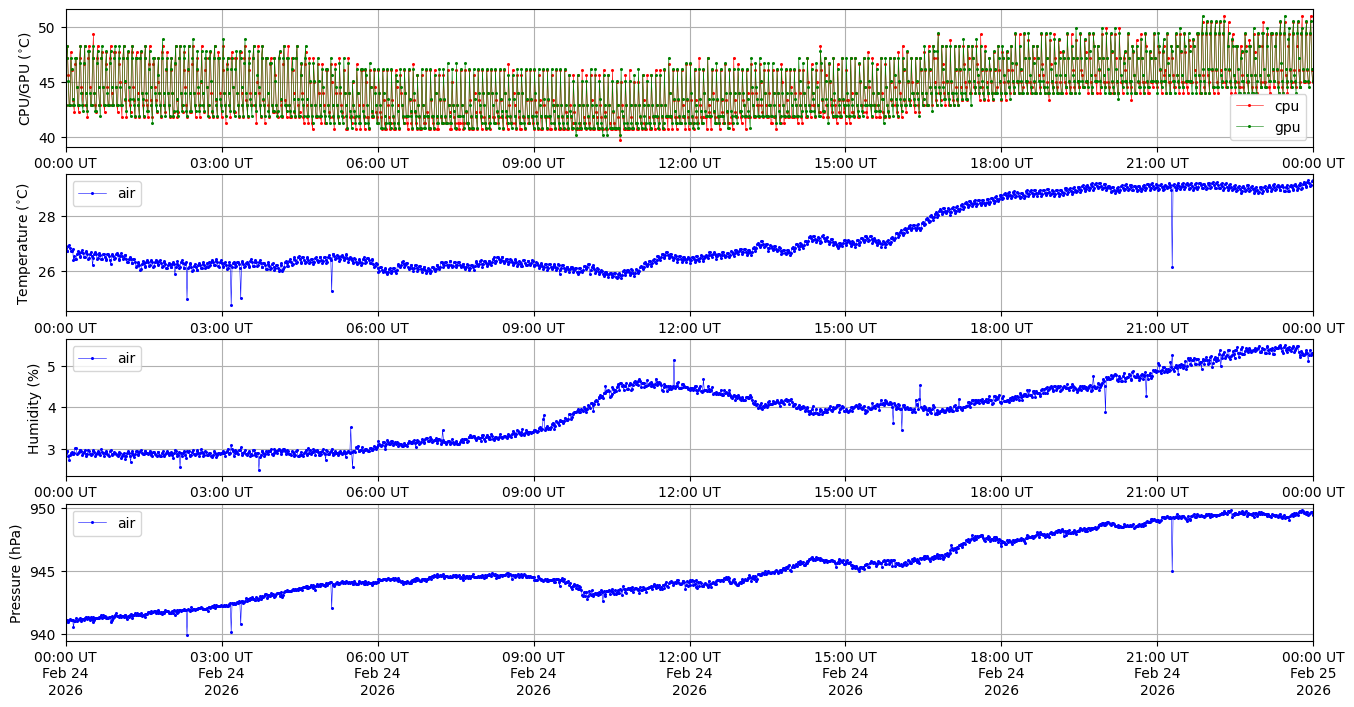Select humidity spike point just before 12:00 UT

click(674, 360)
